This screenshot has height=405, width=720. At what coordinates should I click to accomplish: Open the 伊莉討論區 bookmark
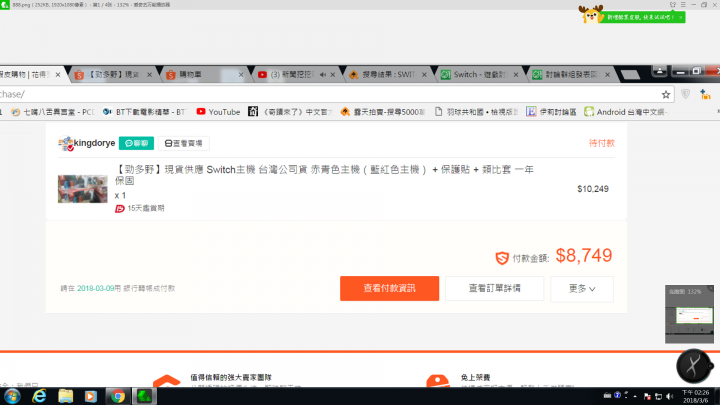click(551, 112)
